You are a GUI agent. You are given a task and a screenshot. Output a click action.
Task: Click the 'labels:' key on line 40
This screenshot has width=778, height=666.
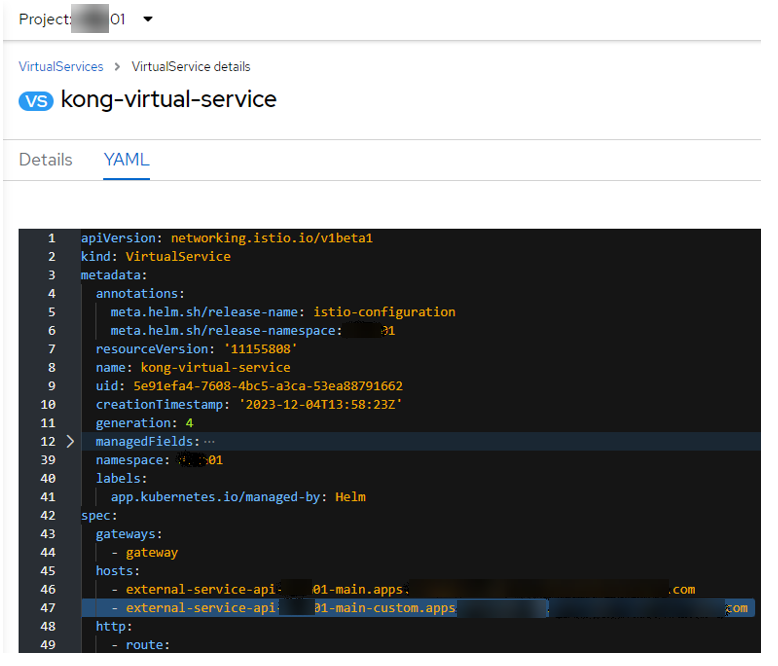click(x=122, y=478)
